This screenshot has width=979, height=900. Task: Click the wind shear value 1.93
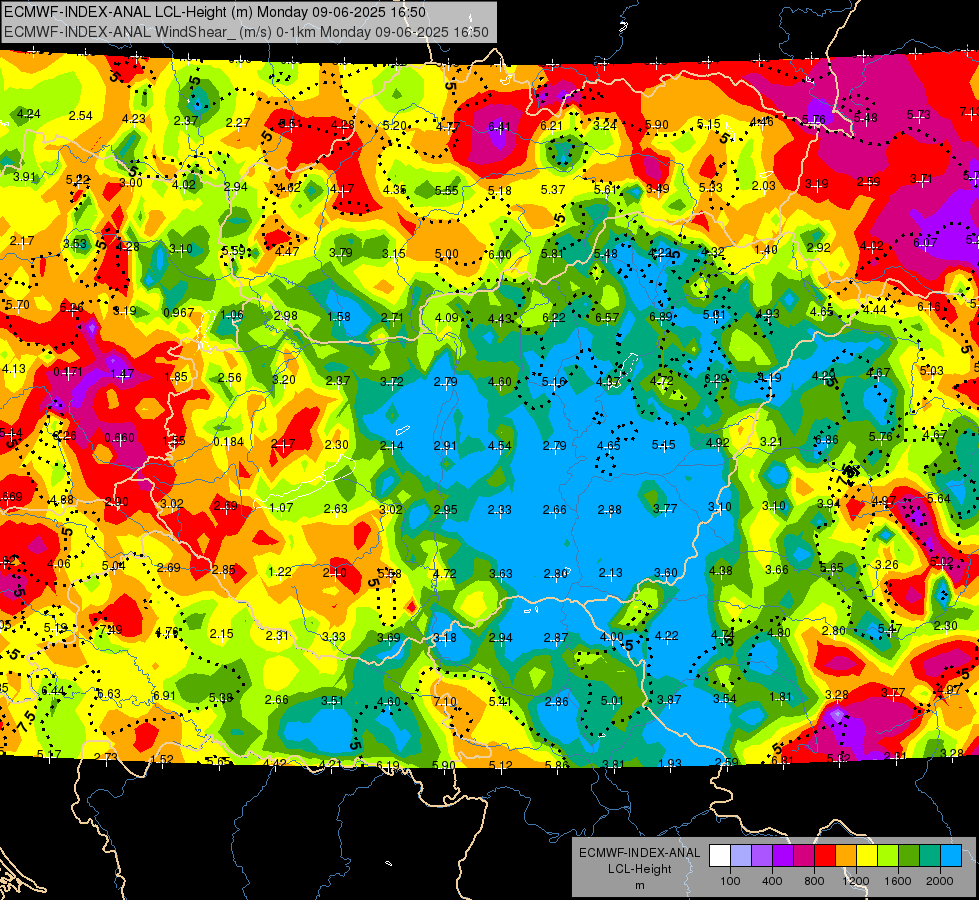pos(669,763)
